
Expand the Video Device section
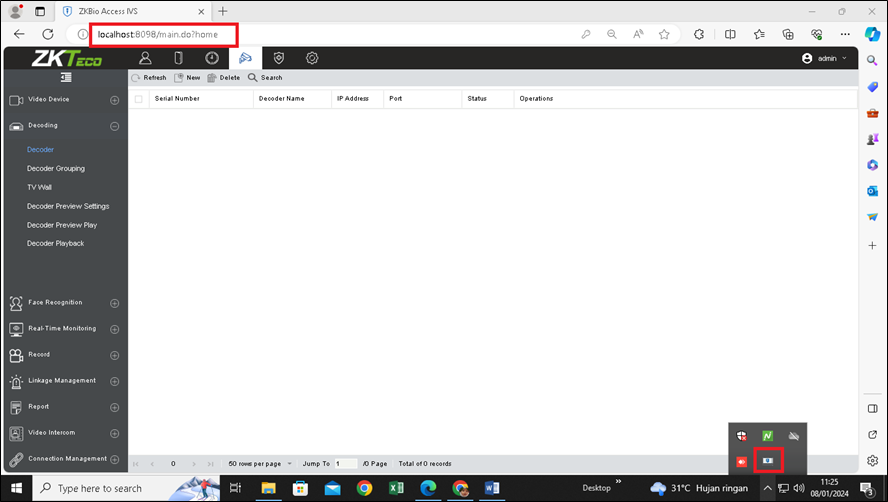pyautogui.click(x=114, y=100)
